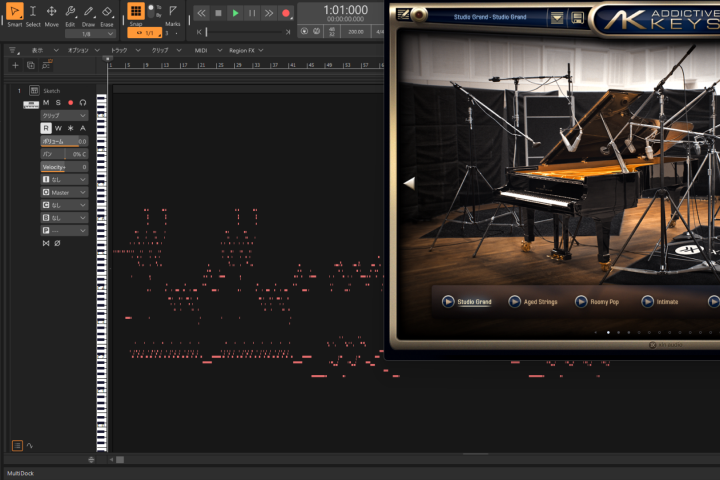Toggle the Snap grid button

pos(135,11)
